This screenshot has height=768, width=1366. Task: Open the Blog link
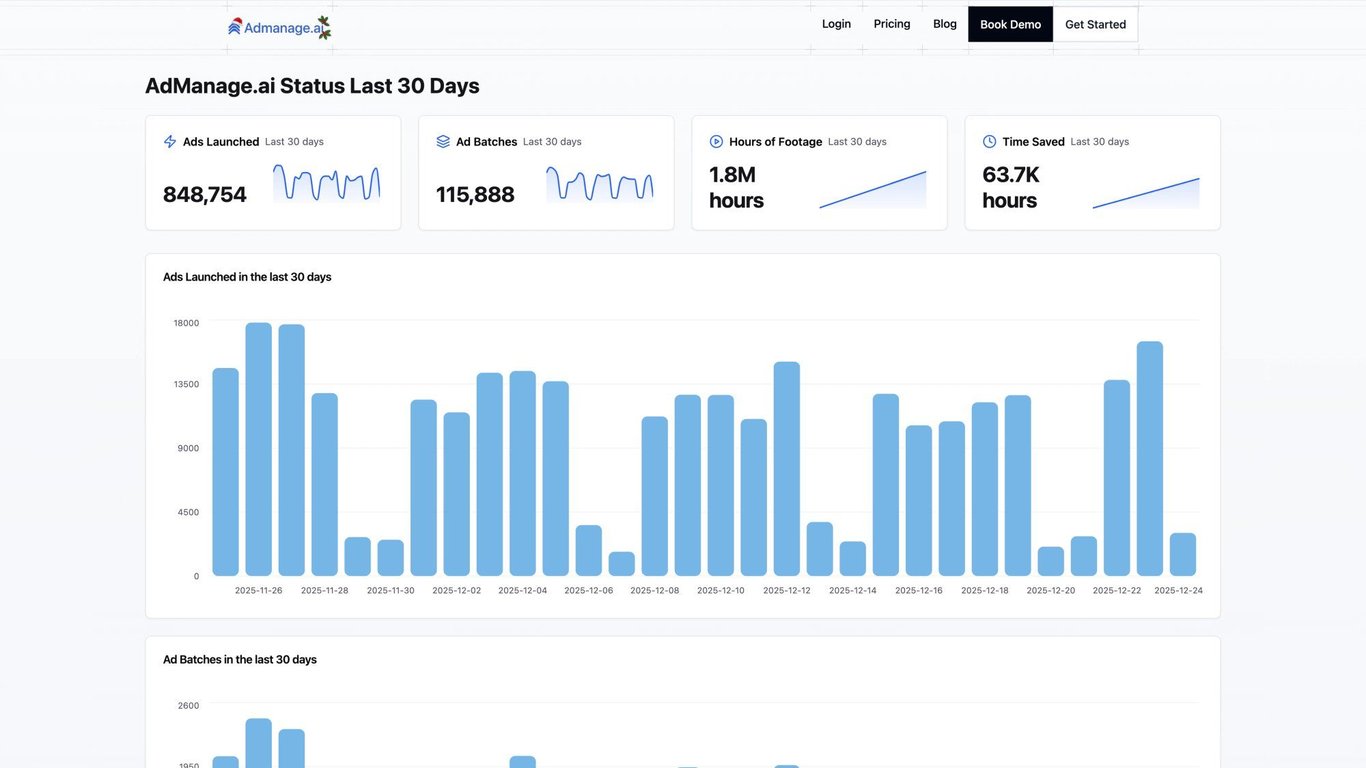point(945,24)
